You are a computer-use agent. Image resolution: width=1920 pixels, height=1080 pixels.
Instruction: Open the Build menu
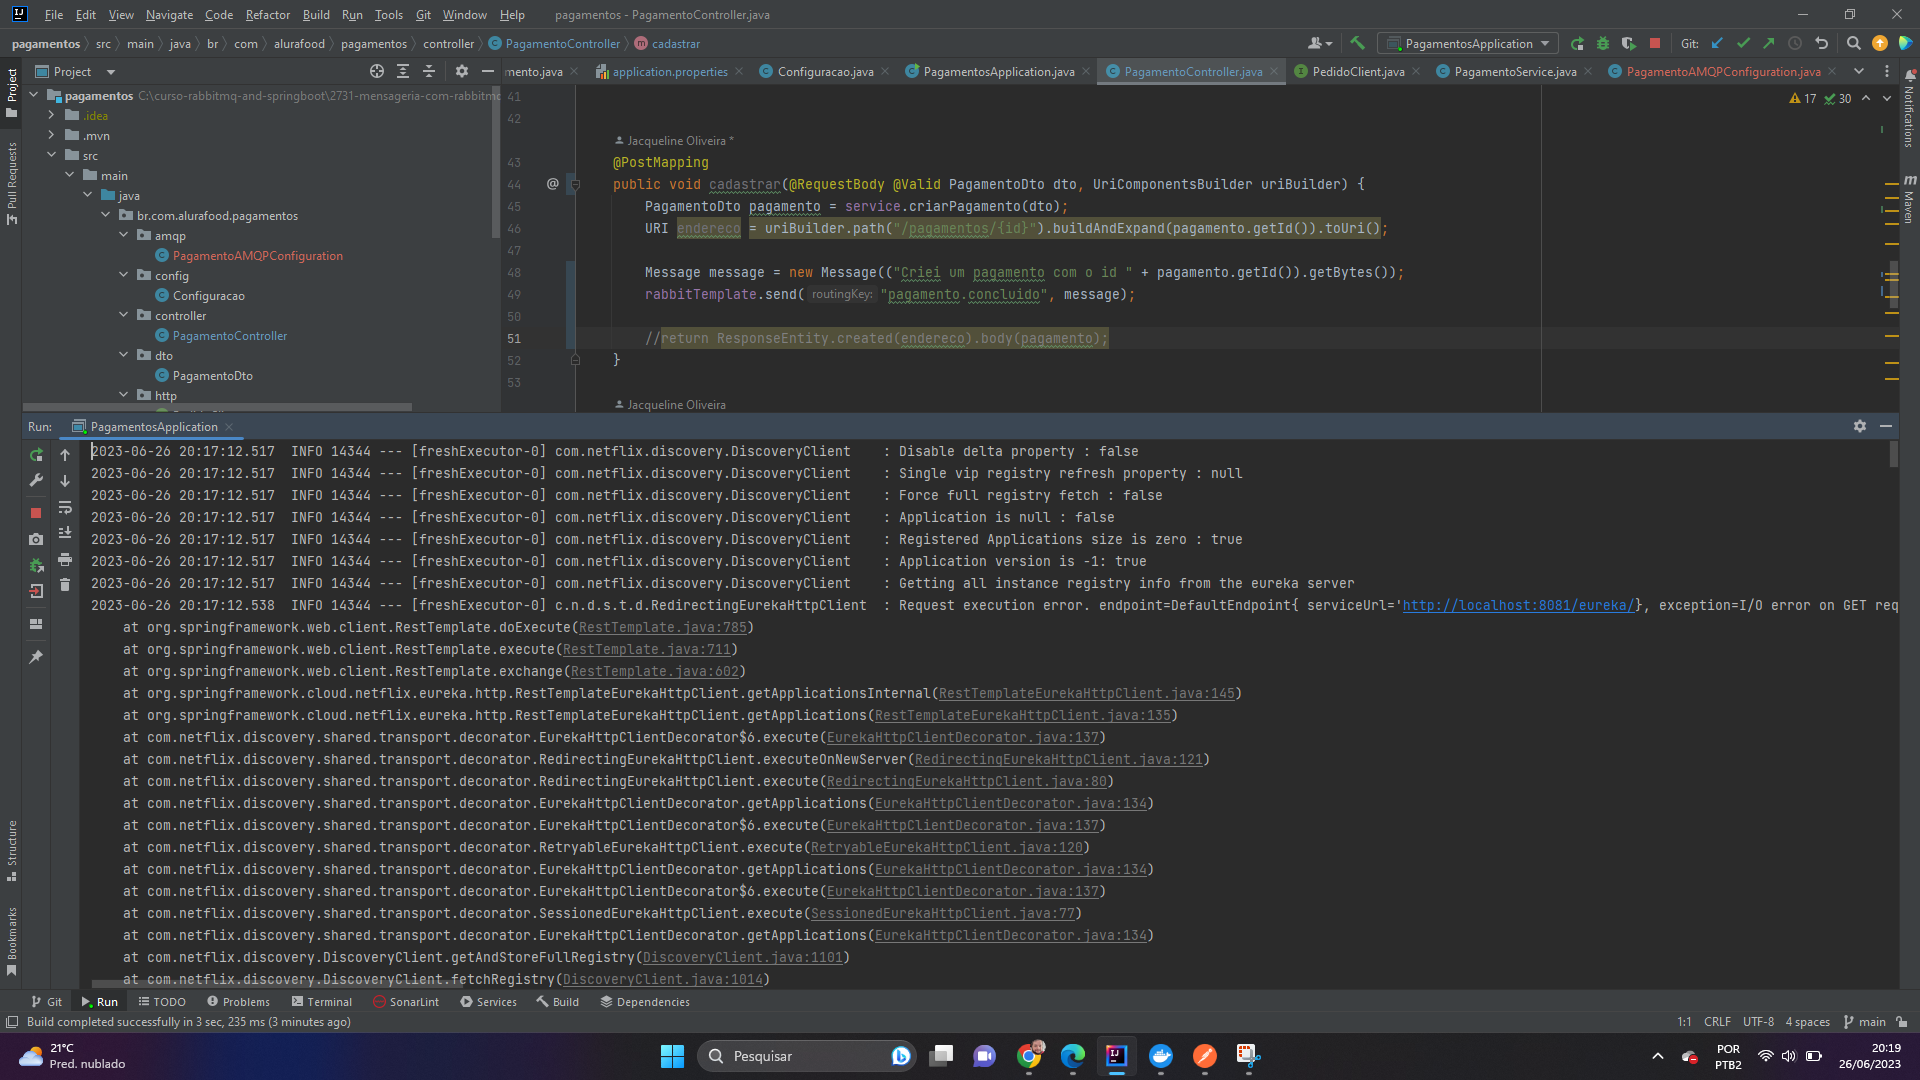point(316,15)
